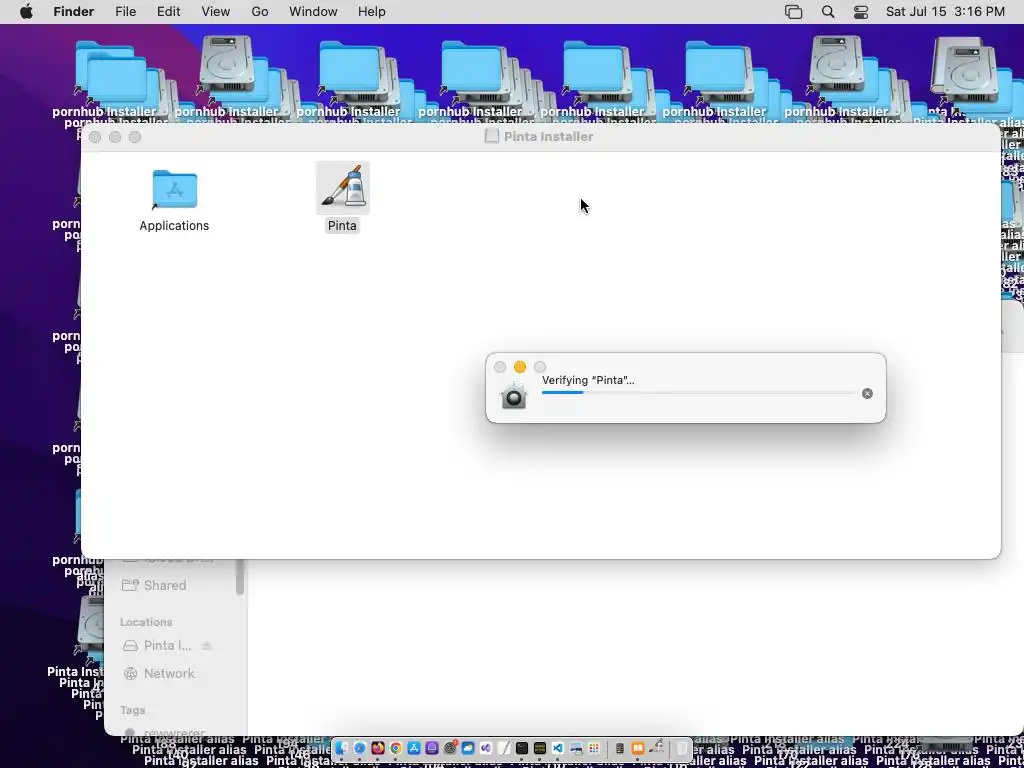The height and width of the screenshot is (768, 1024).
Task: Select Shared in background Finder sidebar
Action: pos(165,585)
